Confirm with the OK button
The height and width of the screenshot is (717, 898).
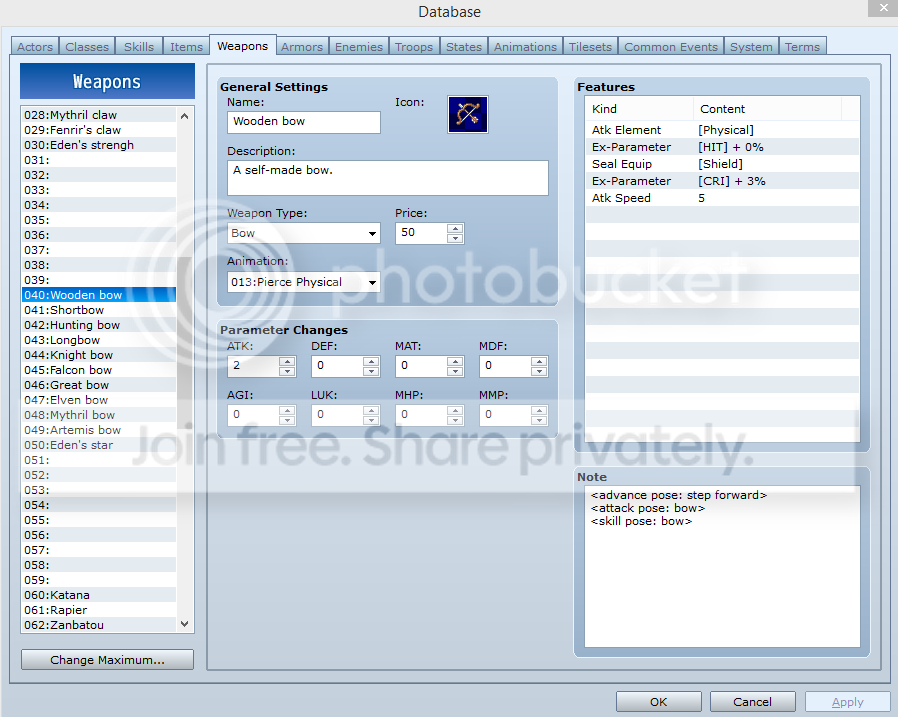coord(659,702)
